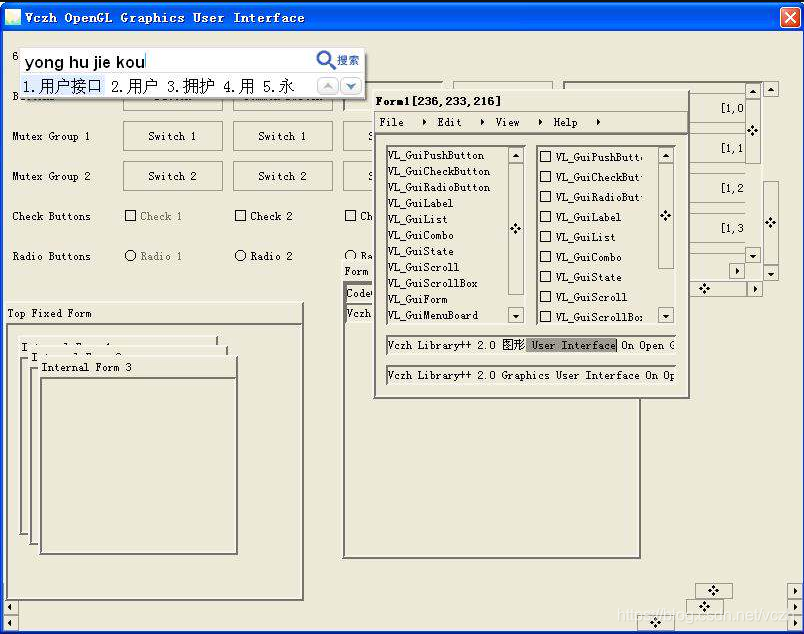The height and width of the screenshot is (634, 804).
Task: Choose IME candidate 2 用户
Action: (134, 86)
